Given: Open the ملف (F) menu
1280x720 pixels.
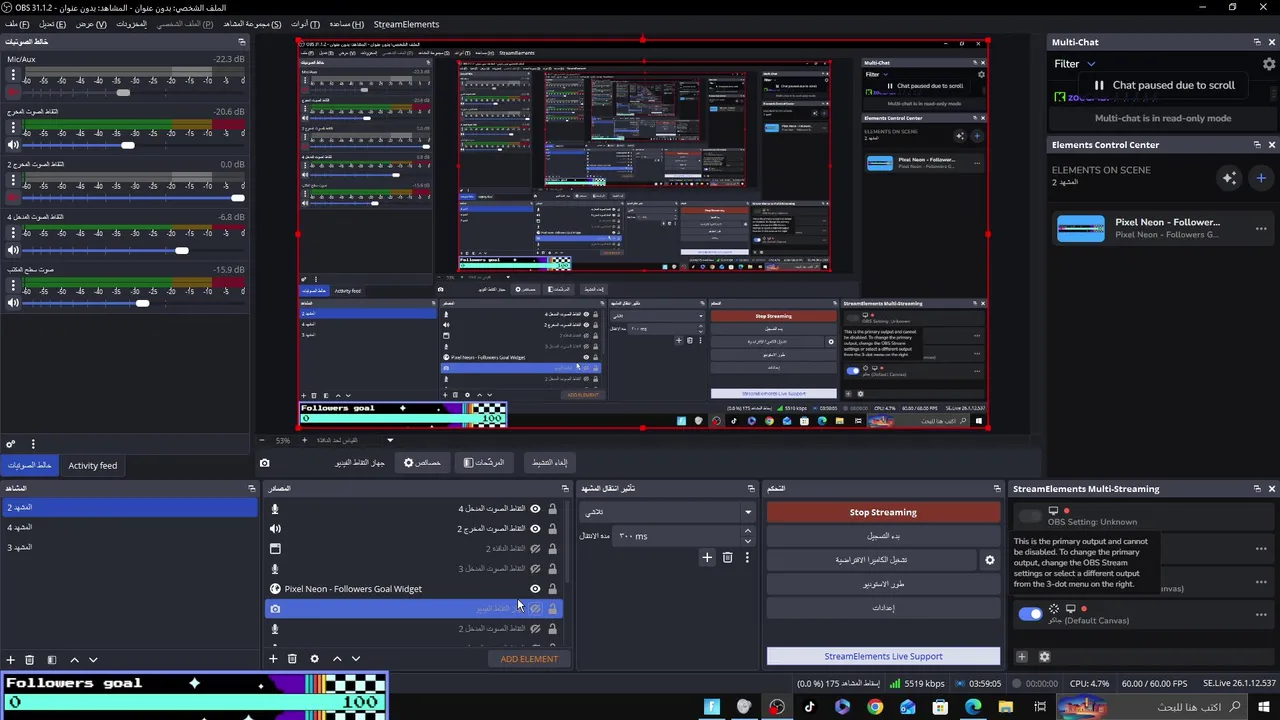Looking at the screenshot, I should (x=17, y=24).
